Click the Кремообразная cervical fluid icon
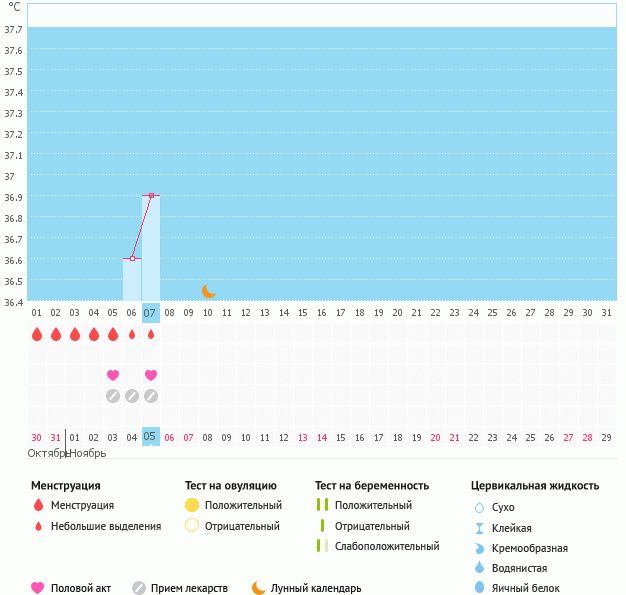Screen dimensions: 626x595 479,548
